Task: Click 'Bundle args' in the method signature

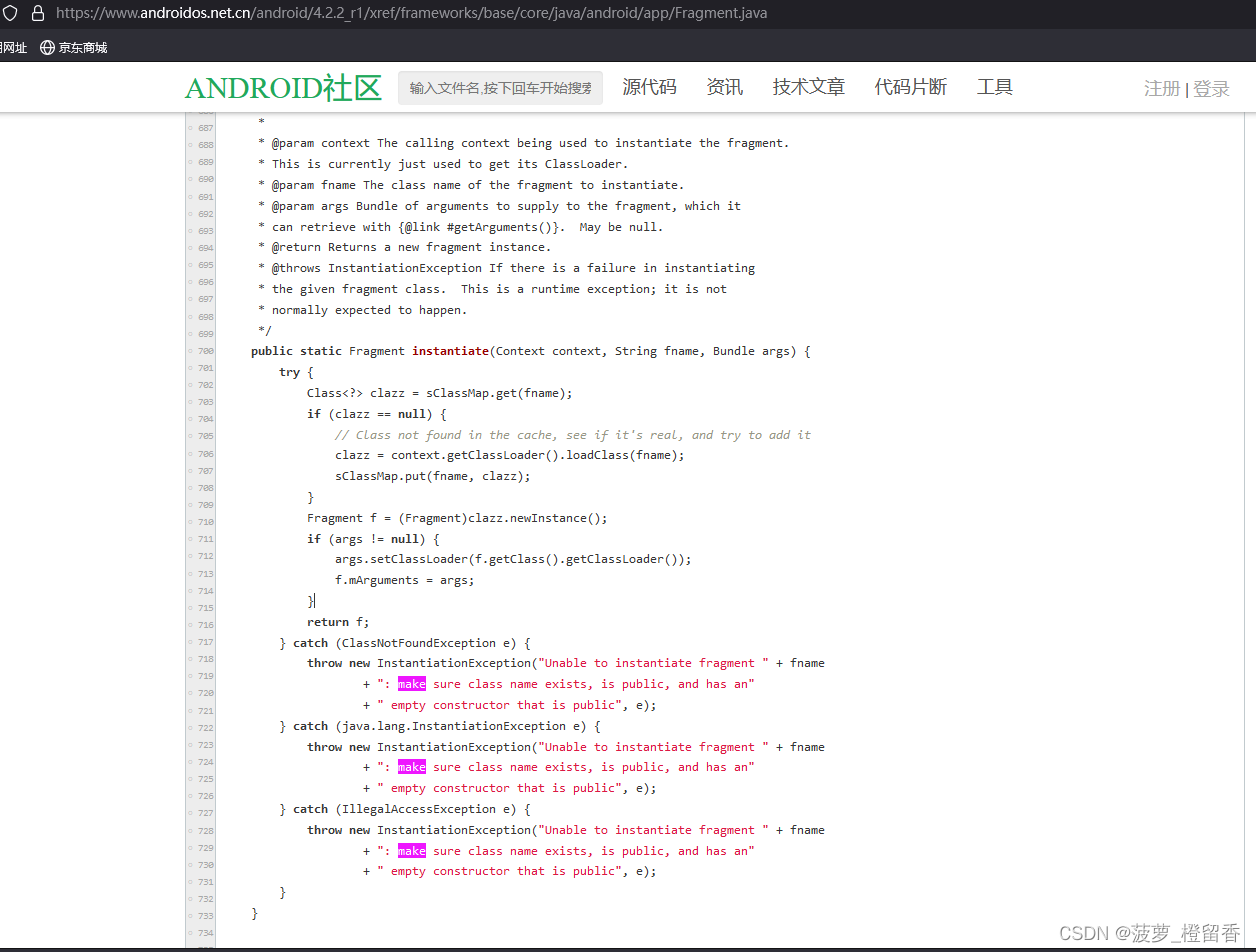Action: 751,351
